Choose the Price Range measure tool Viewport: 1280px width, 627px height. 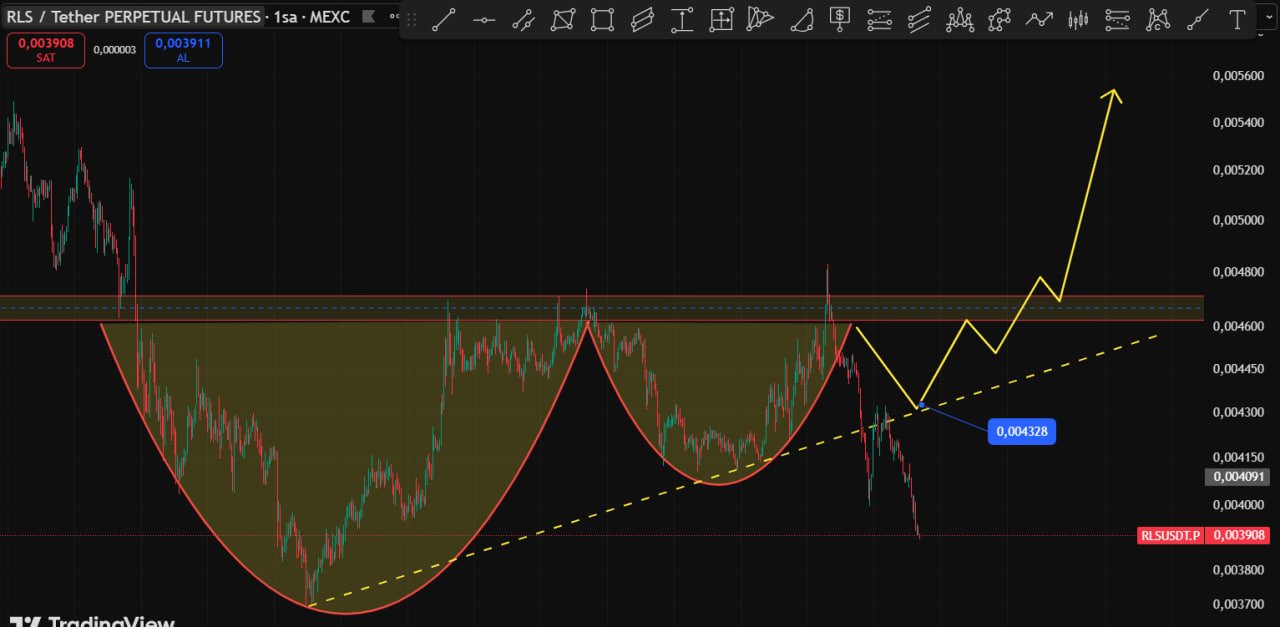682,19
